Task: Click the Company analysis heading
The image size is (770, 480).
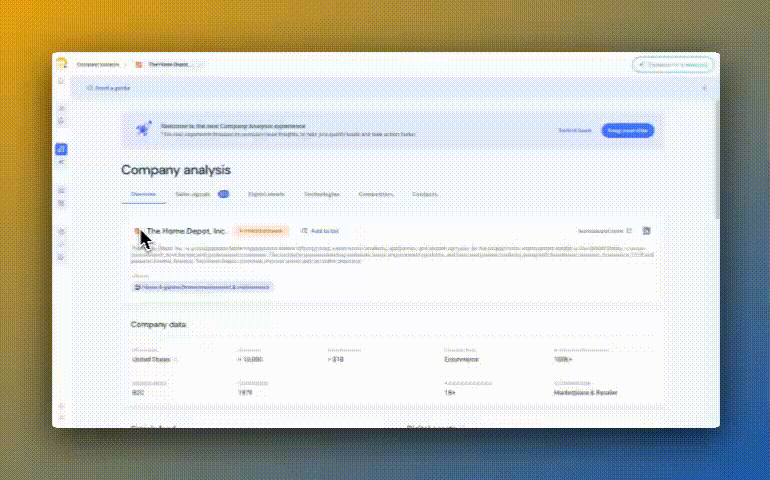Action: click(x=176, y=170)
